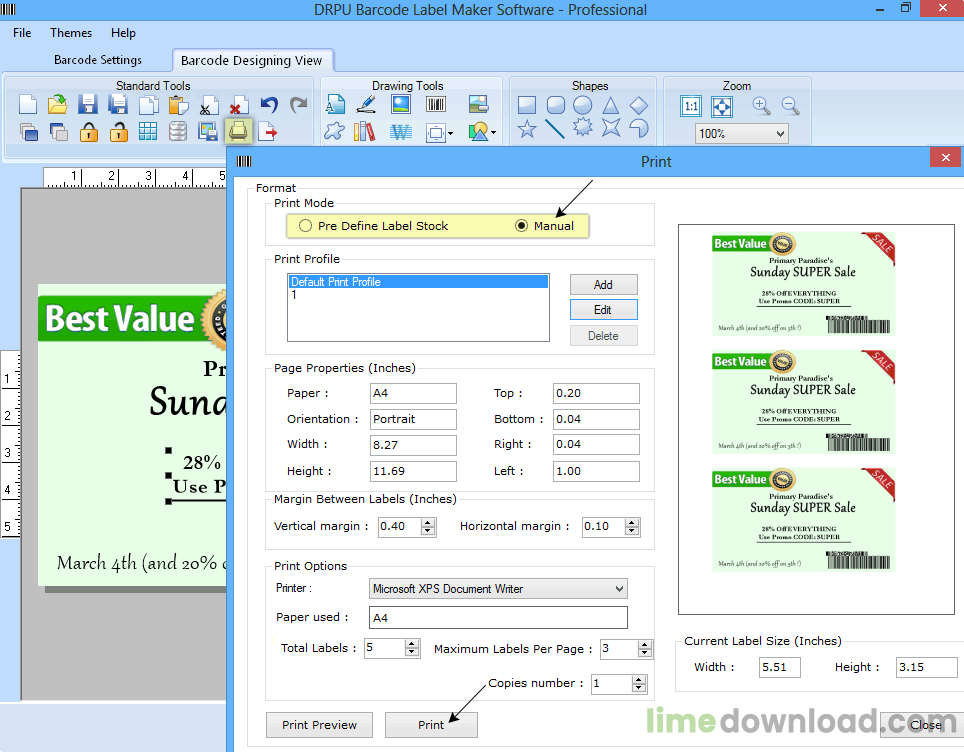The image size is (964, 752).
Task: Click the Print Preview button
Action: pyautogui.click(x=319, y=725)
